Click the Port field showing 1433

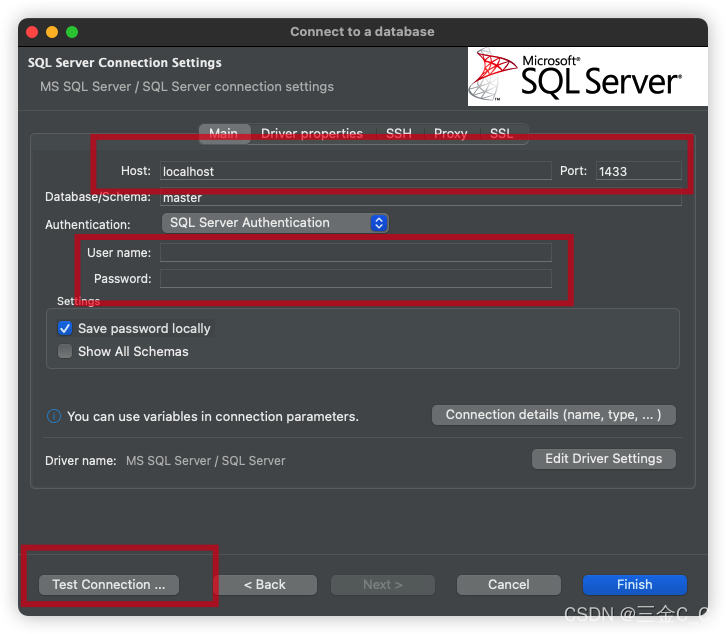tap(638, 171)
